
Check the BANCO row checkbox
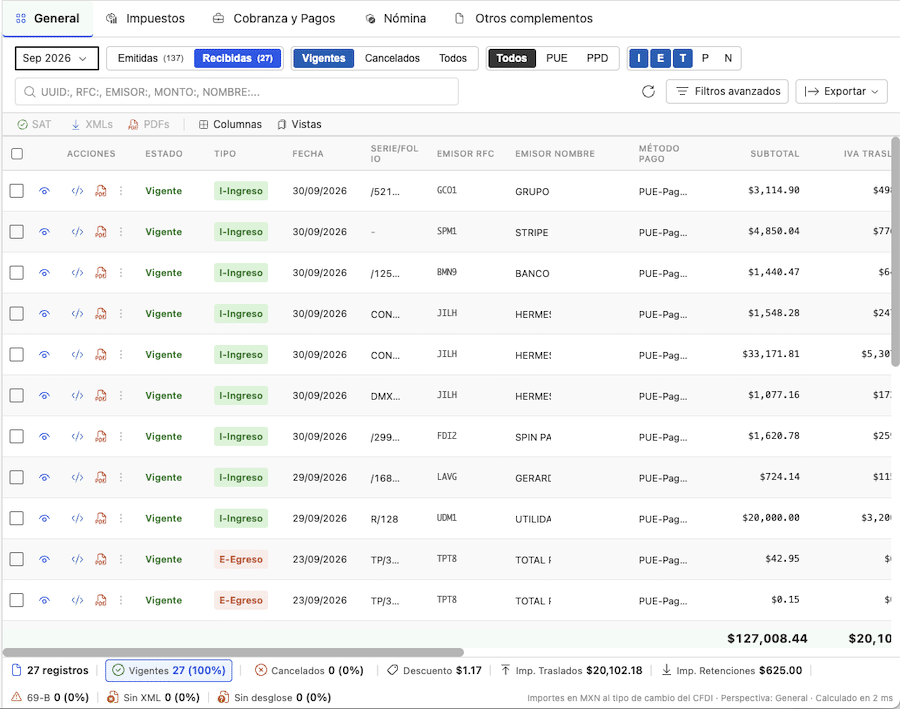(x=17, y=273)
